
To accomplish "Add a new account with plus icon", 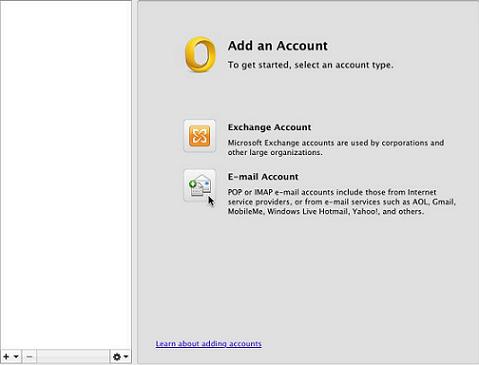I will click(6, 357).
